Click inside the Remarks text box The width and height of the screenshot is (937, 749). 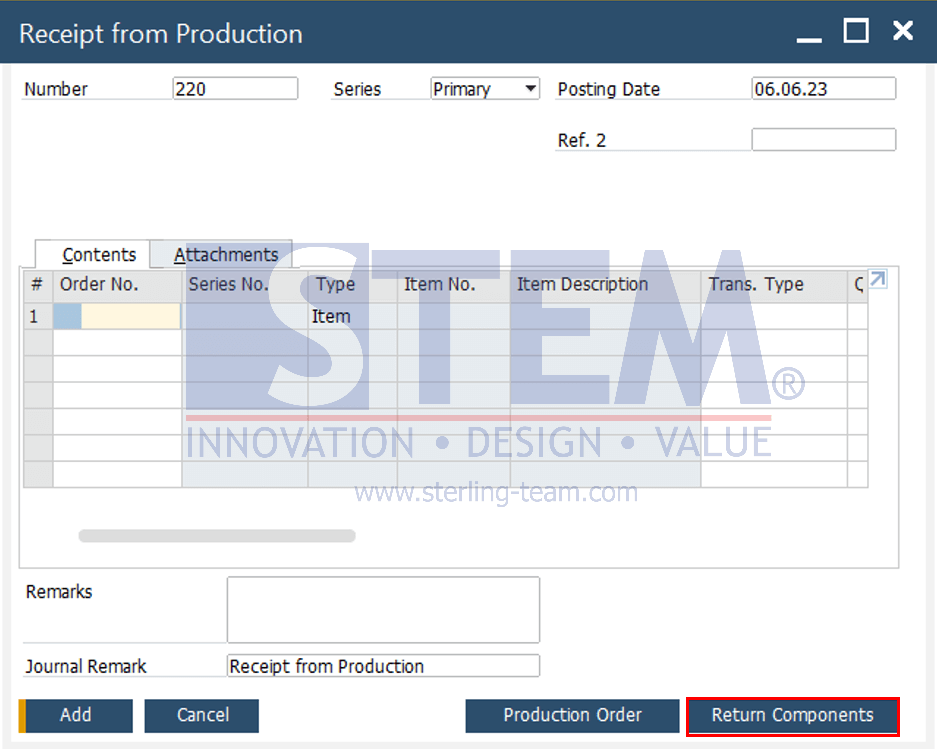383,610
